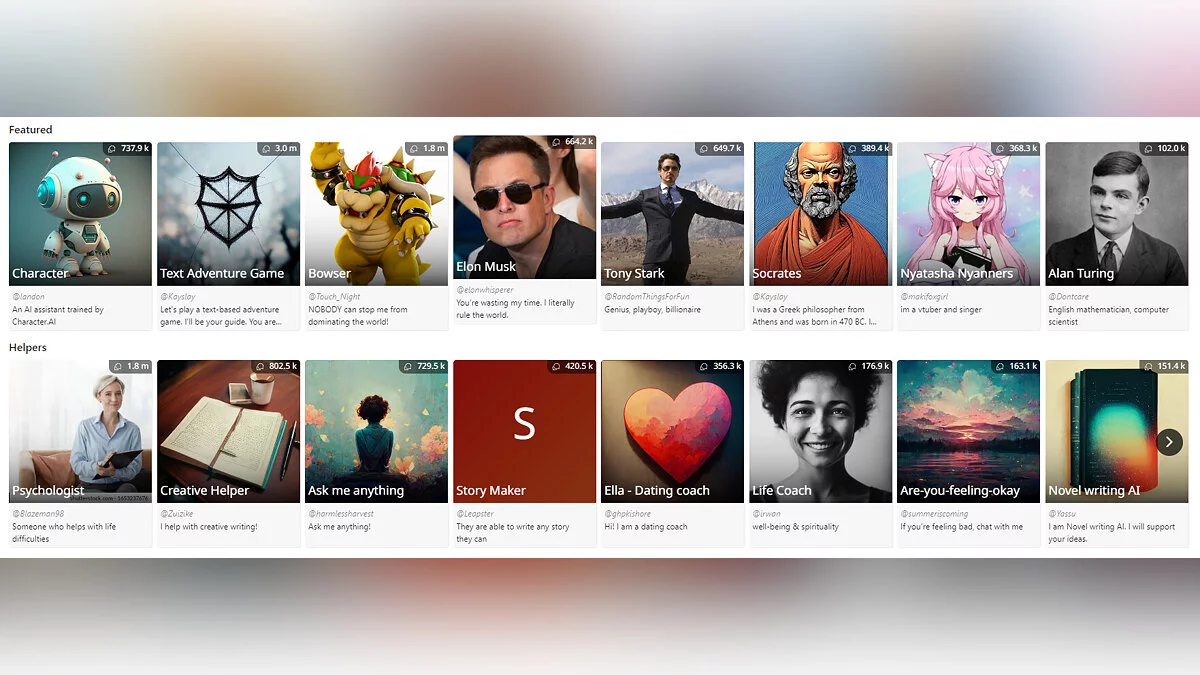
Task: Open the Story Maker red card
Action: click(524, 453)
